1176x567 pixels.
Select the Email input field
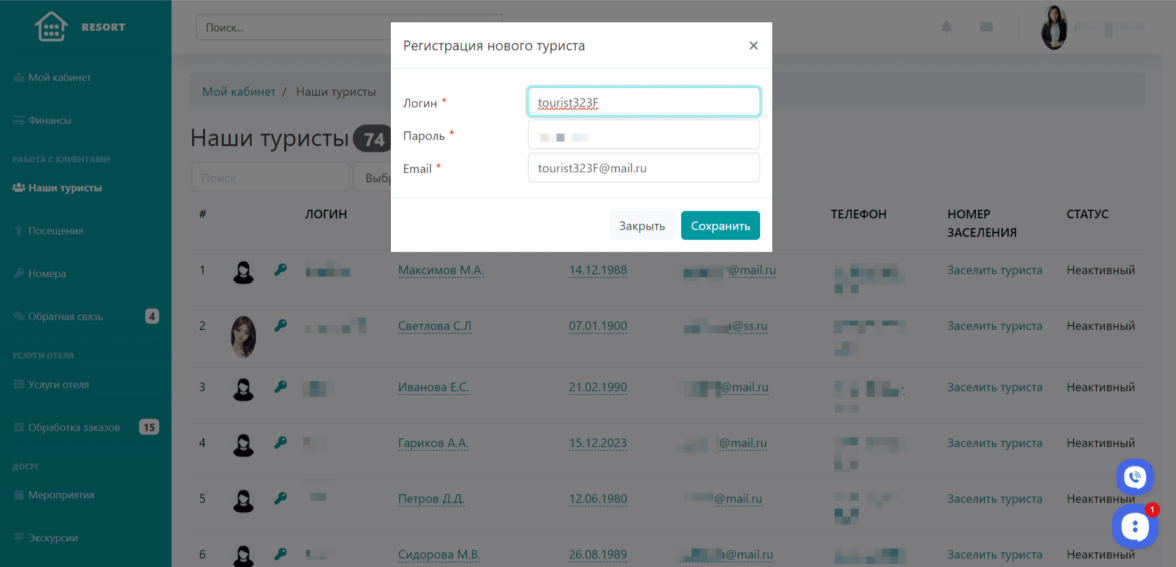click(x=643, y=168)
